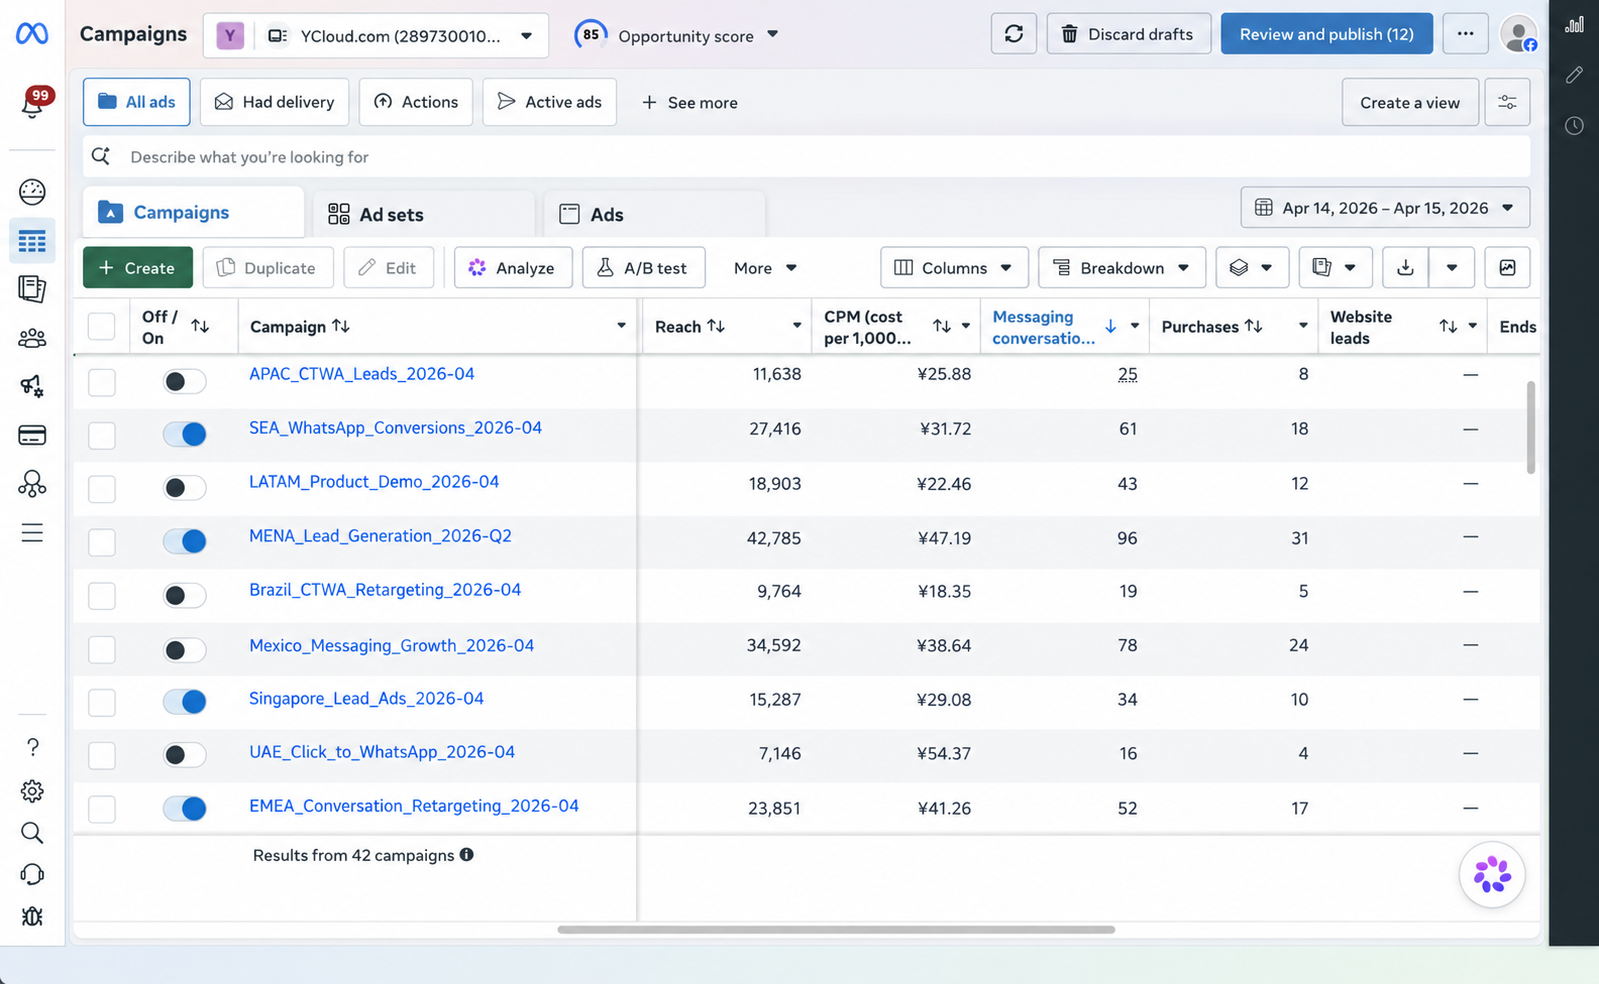Screen dimensions: 1599x984
Task: Open the charts icon in toolbar
Action: click(x=1507, y=268)
